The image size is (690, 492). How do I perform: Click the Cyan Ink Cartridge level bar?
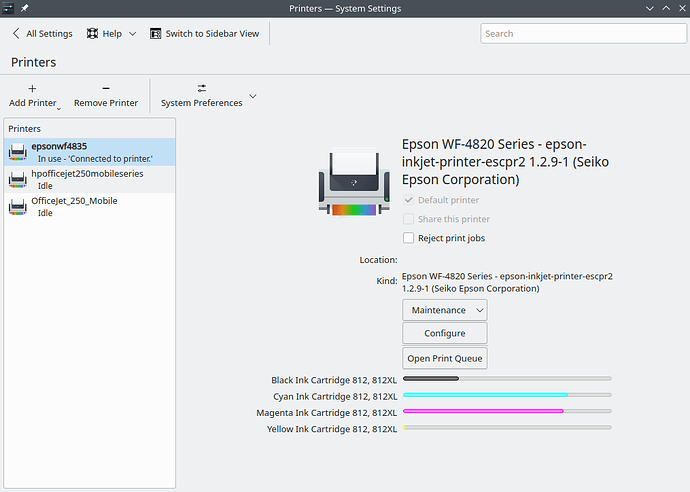pyautogui.click(x=506, y=395)
